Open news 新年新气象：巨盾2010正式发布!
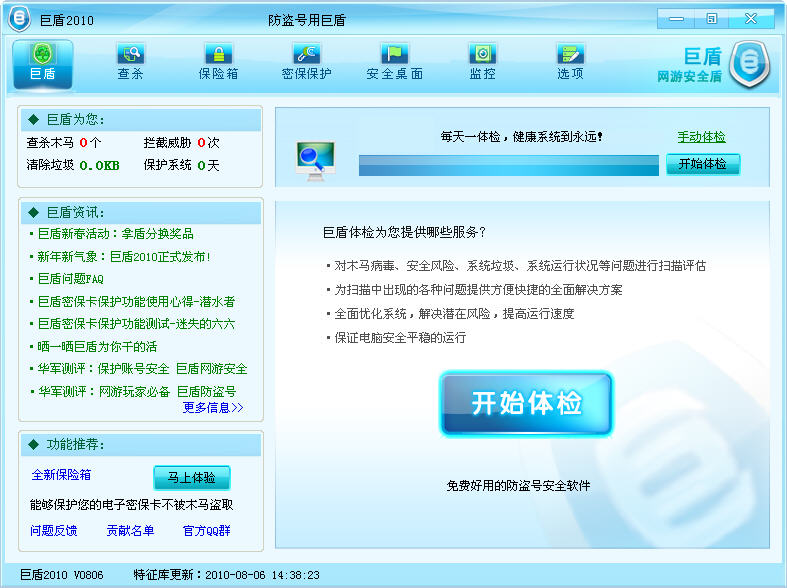This screenshot has width=787, height=588. point(124,257)
